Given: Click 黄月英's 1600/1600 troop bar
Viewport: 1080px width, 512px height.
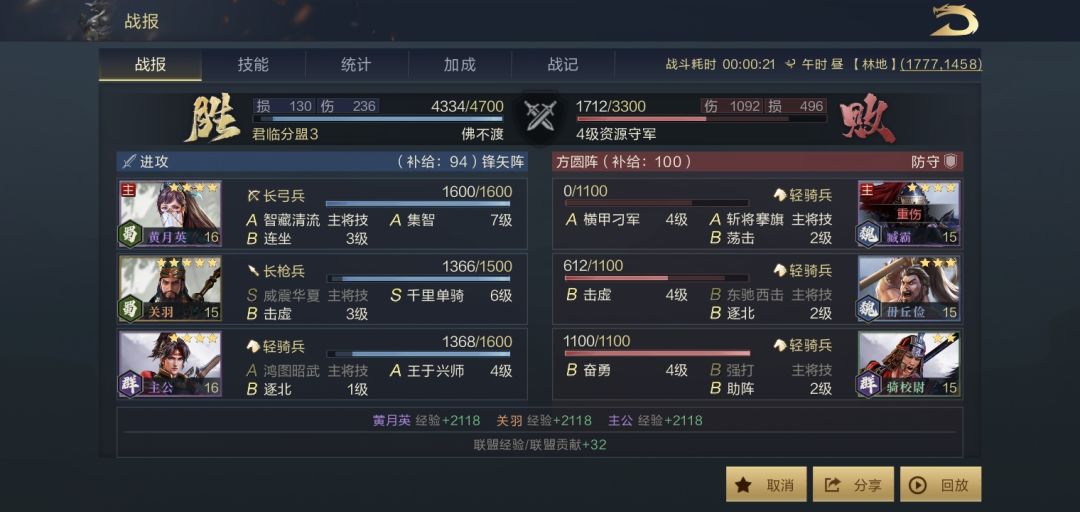Looking at the screenshot, I should [418, 204].
